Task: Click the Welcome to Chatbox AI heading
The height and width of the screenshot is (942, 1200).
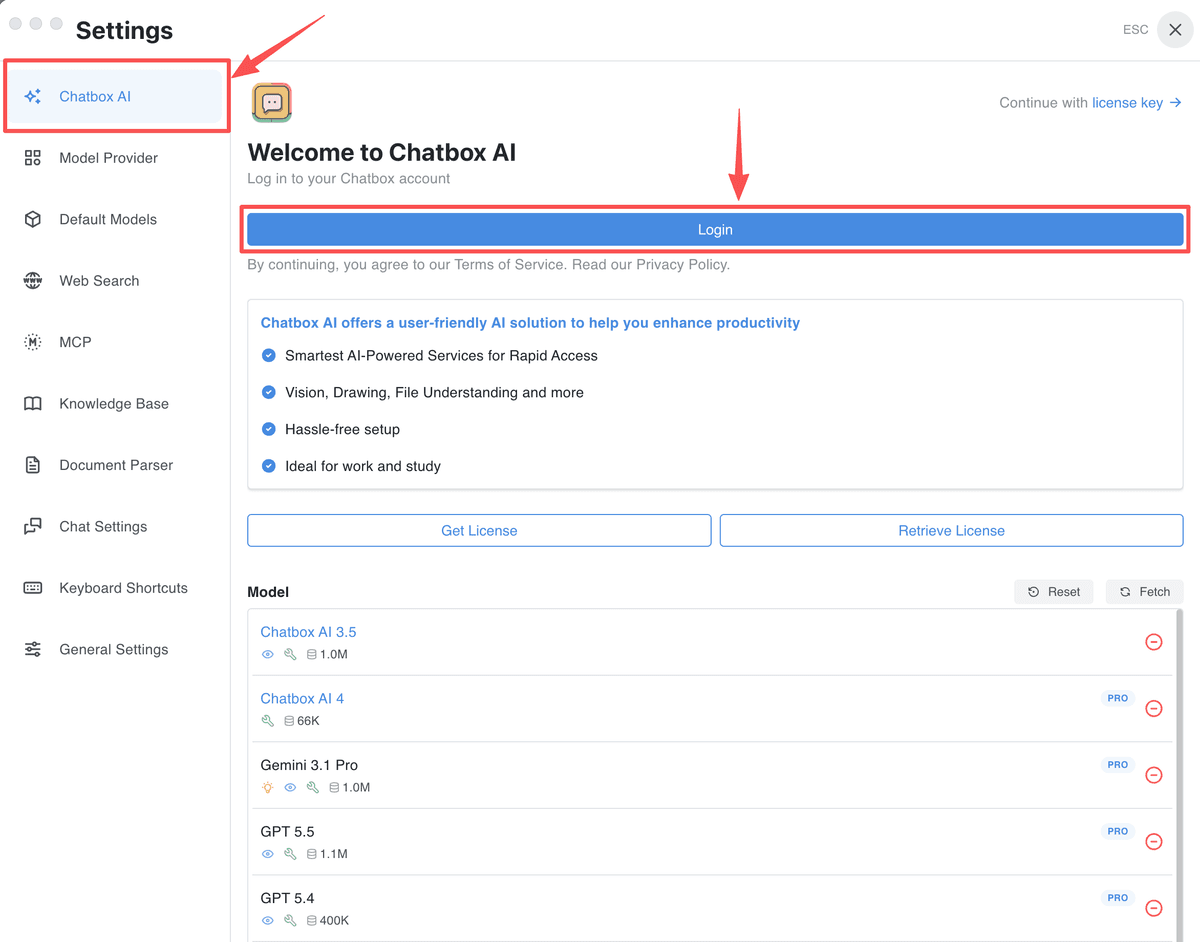Action: click(x=382, y=153)
